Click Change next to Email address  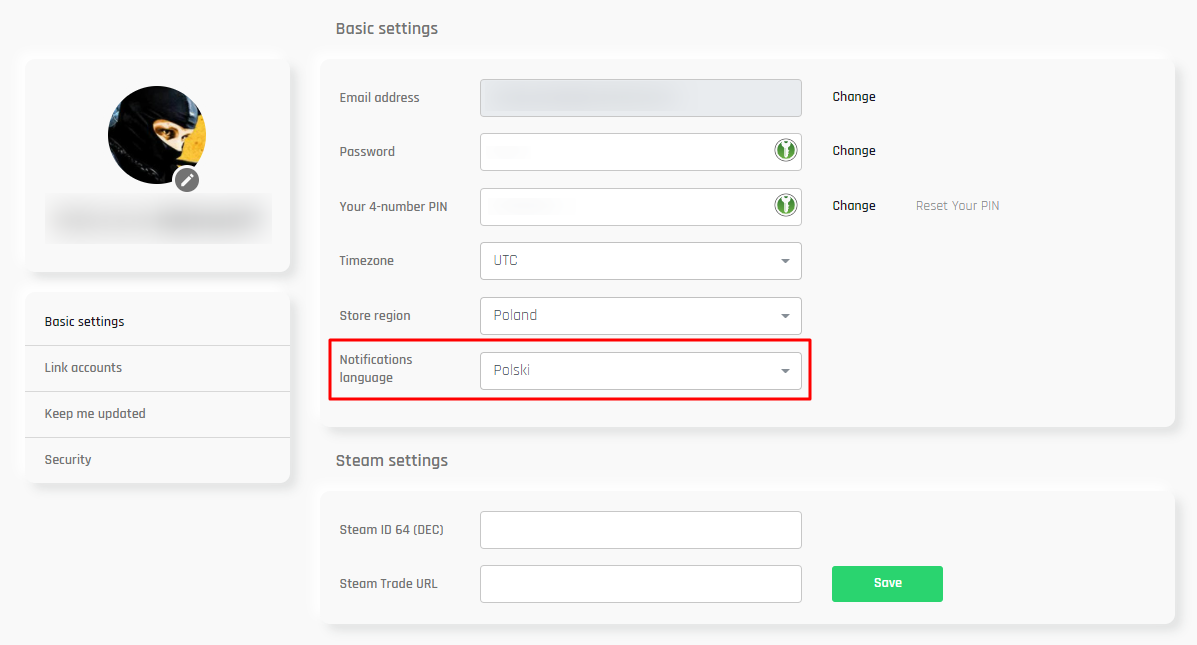pyautogui.click(x=853, y=97)
